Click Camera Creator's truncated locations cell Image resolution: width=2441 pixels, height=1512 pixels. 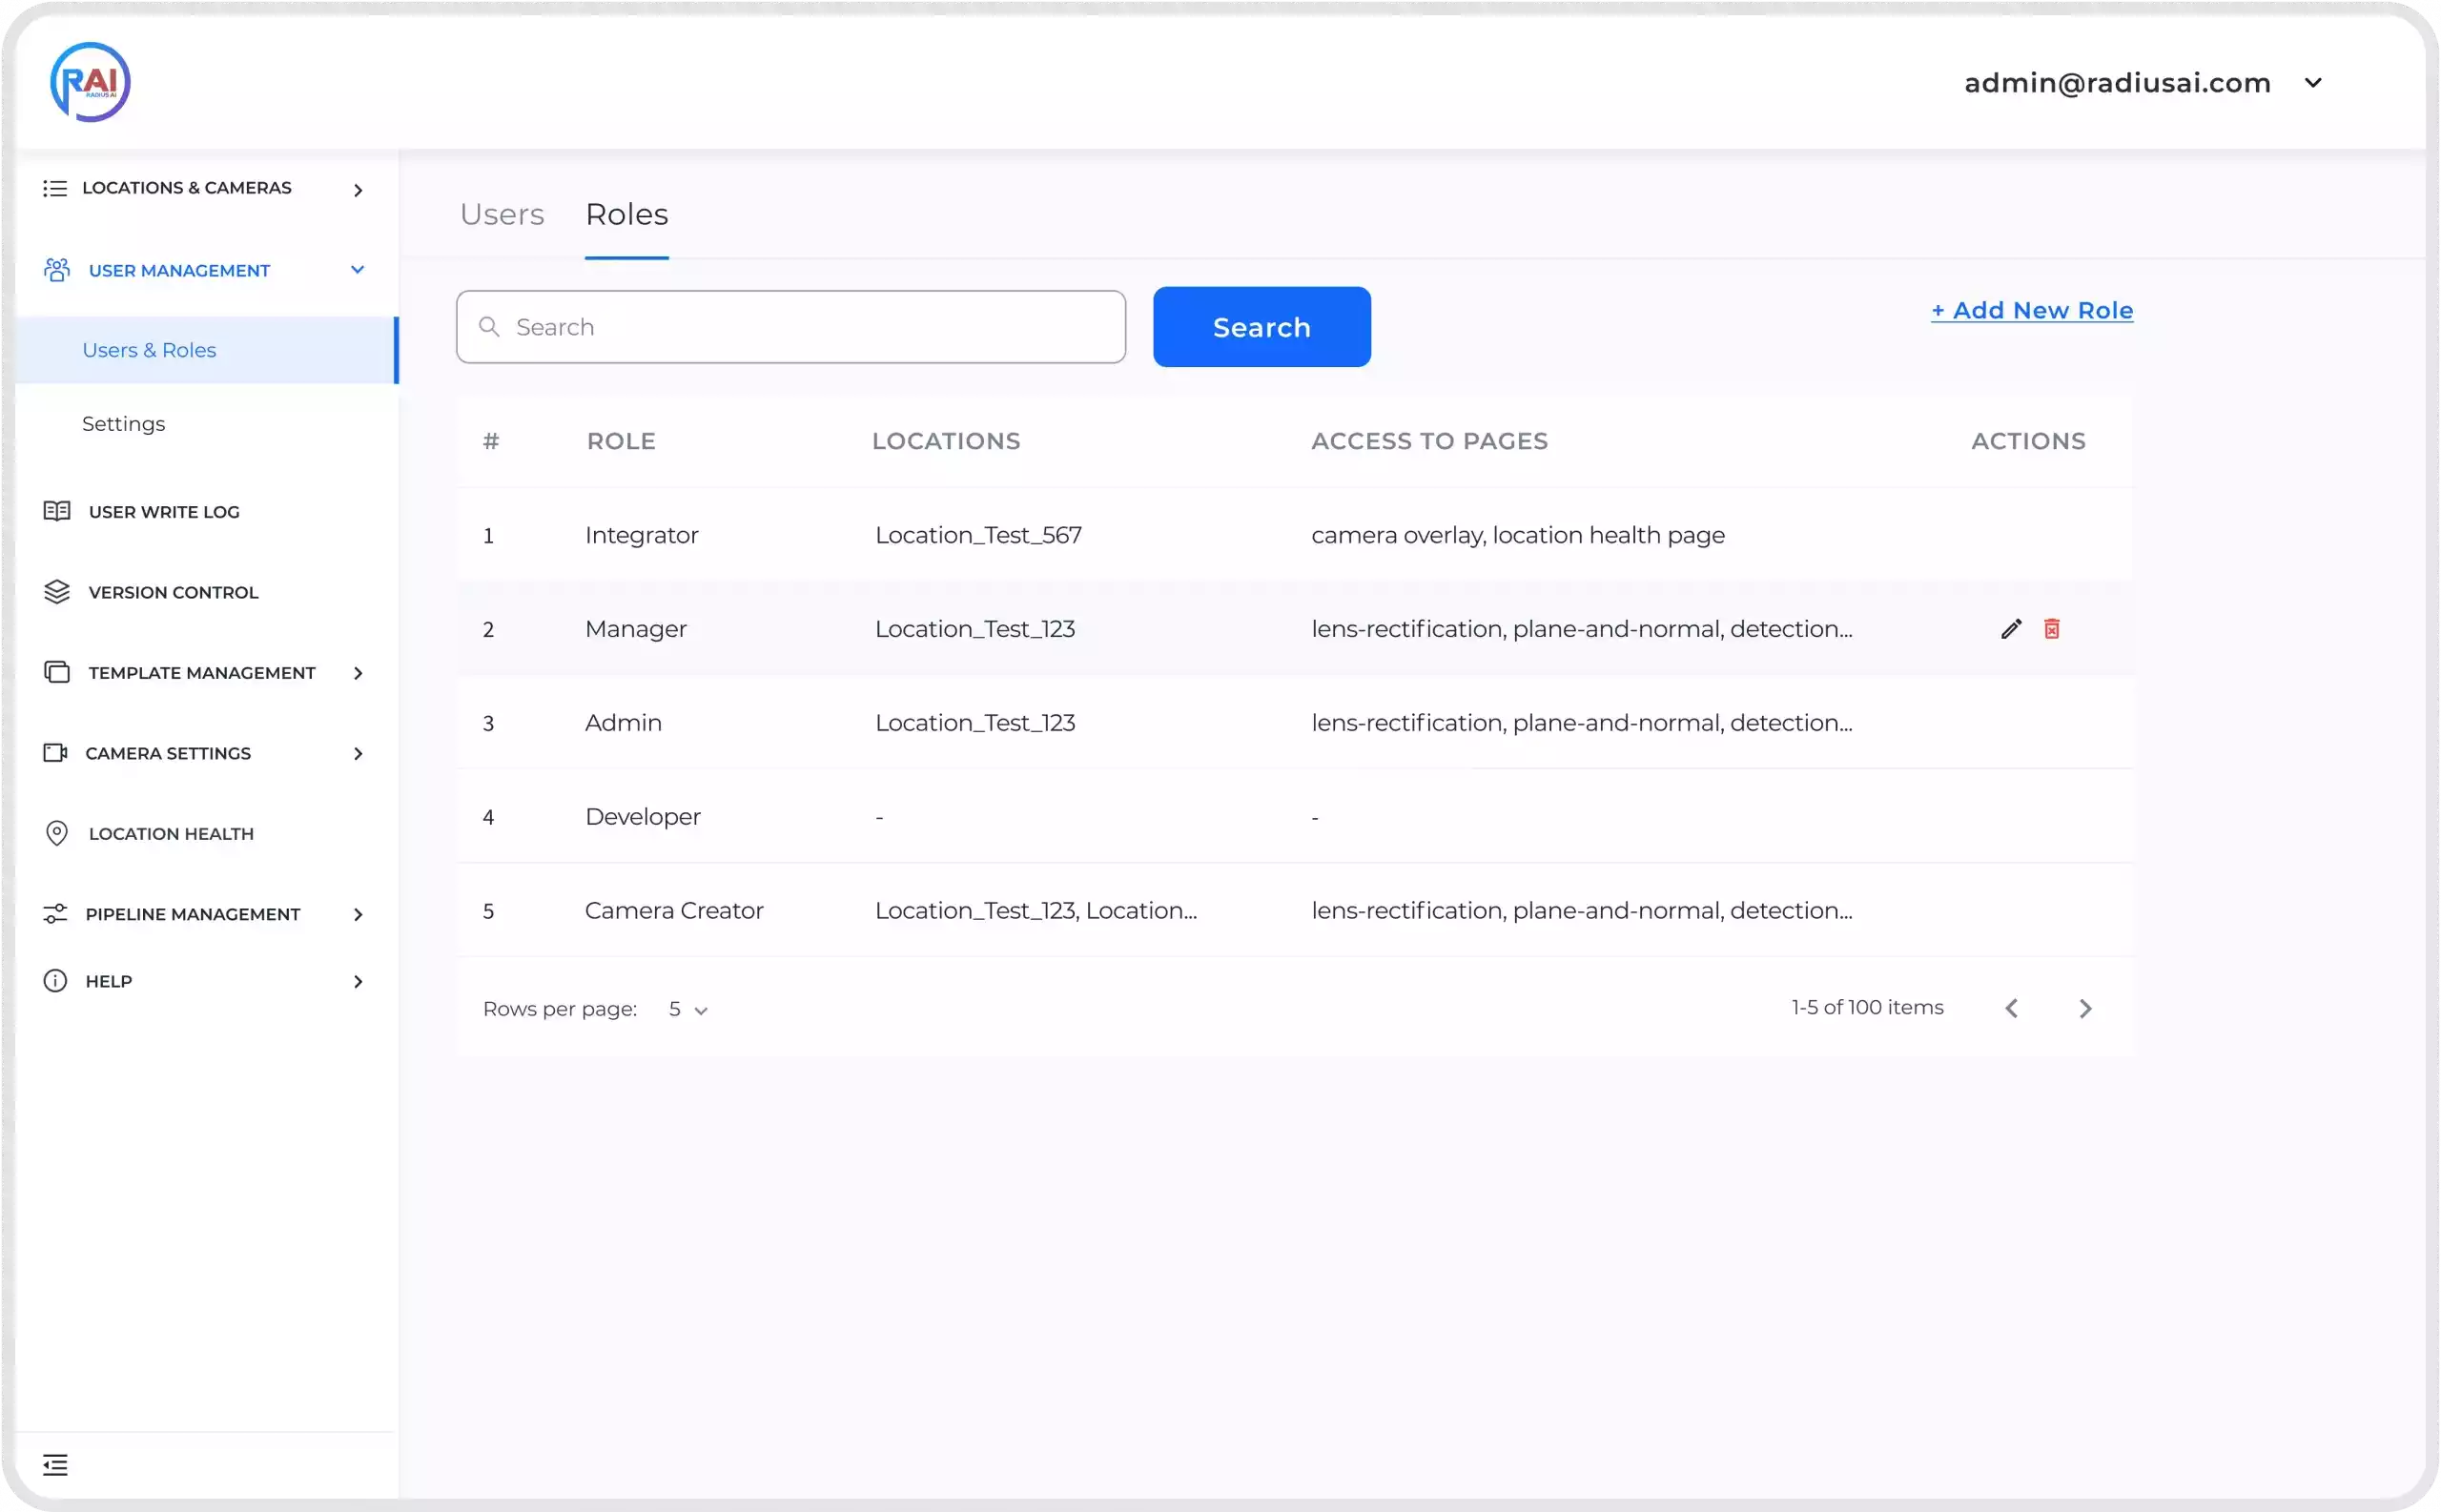coord(1036,911)
